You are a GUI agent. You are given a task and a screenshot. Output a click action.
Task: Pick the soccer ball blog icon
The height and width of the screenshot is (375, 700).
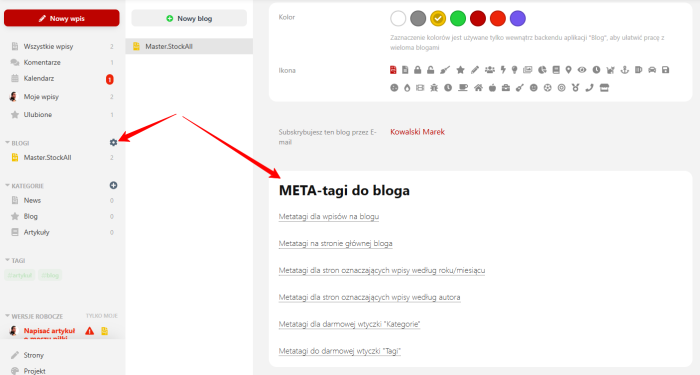(548, 88)
